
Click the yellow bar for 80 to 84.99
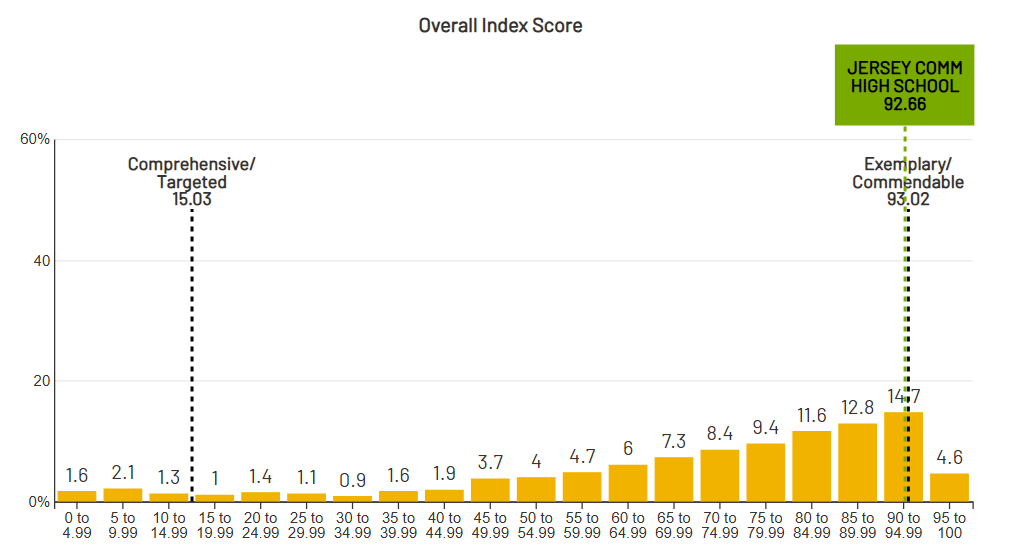(x=811, y=466)
